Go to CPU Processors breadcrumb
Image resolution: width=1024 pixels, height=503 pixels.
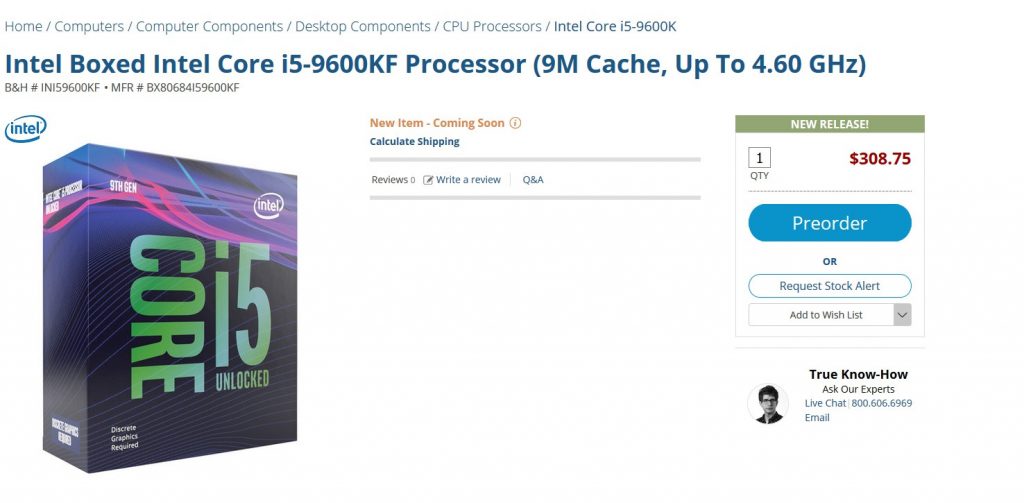(492, 27)
